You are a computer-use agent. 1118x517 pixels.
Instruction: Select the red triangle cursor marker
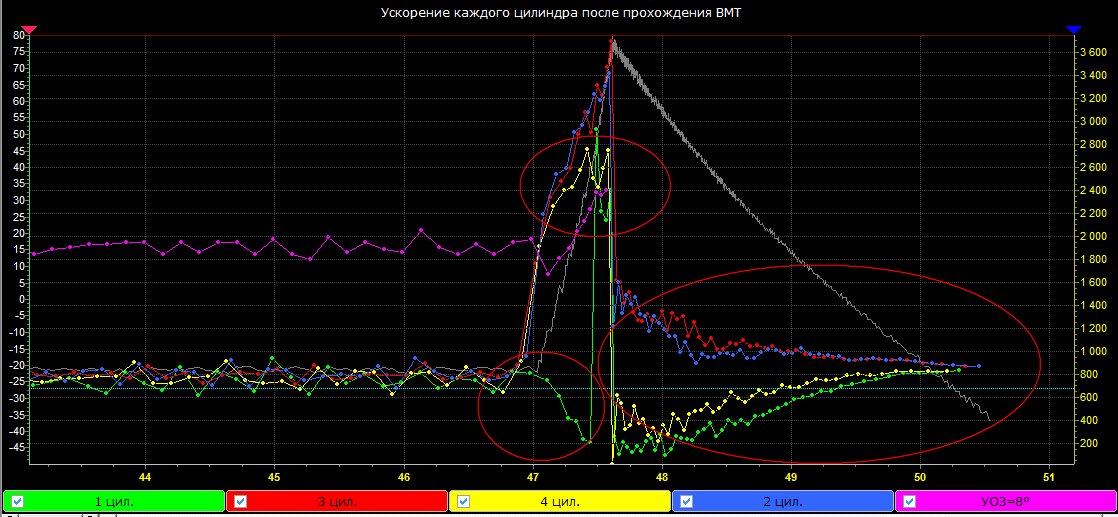[x=29, y=30]
